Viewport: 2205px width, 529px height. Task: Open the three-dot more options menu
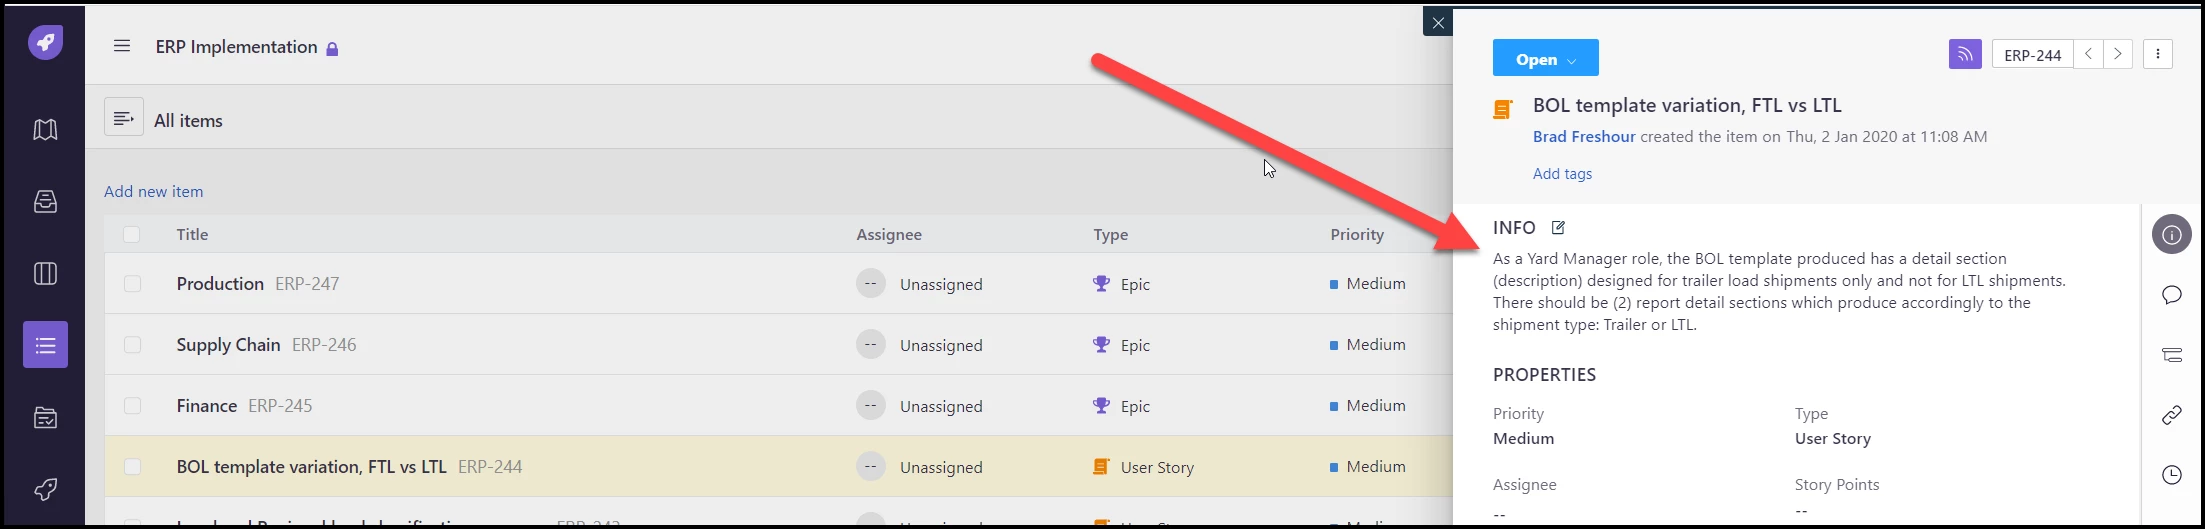point(2157,54)
